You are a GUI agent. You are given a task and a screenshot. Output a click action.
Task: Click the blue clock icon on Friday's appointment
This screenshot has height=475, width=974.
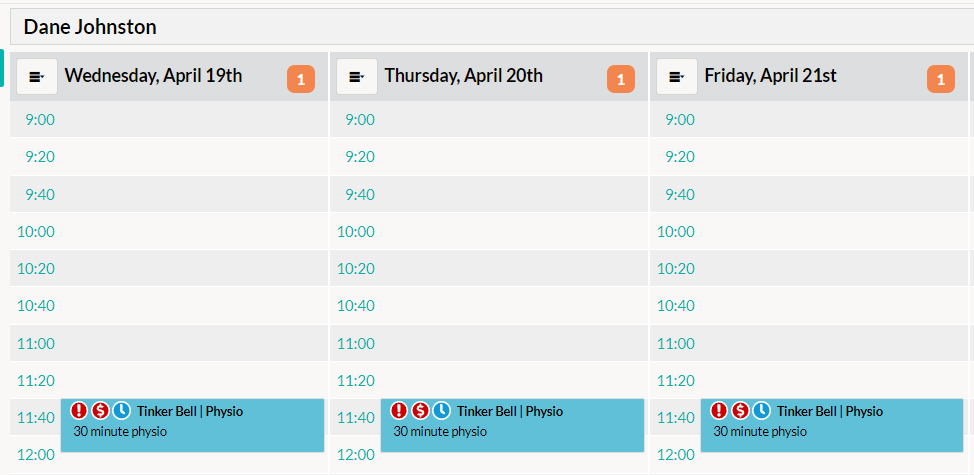point(761,410)
